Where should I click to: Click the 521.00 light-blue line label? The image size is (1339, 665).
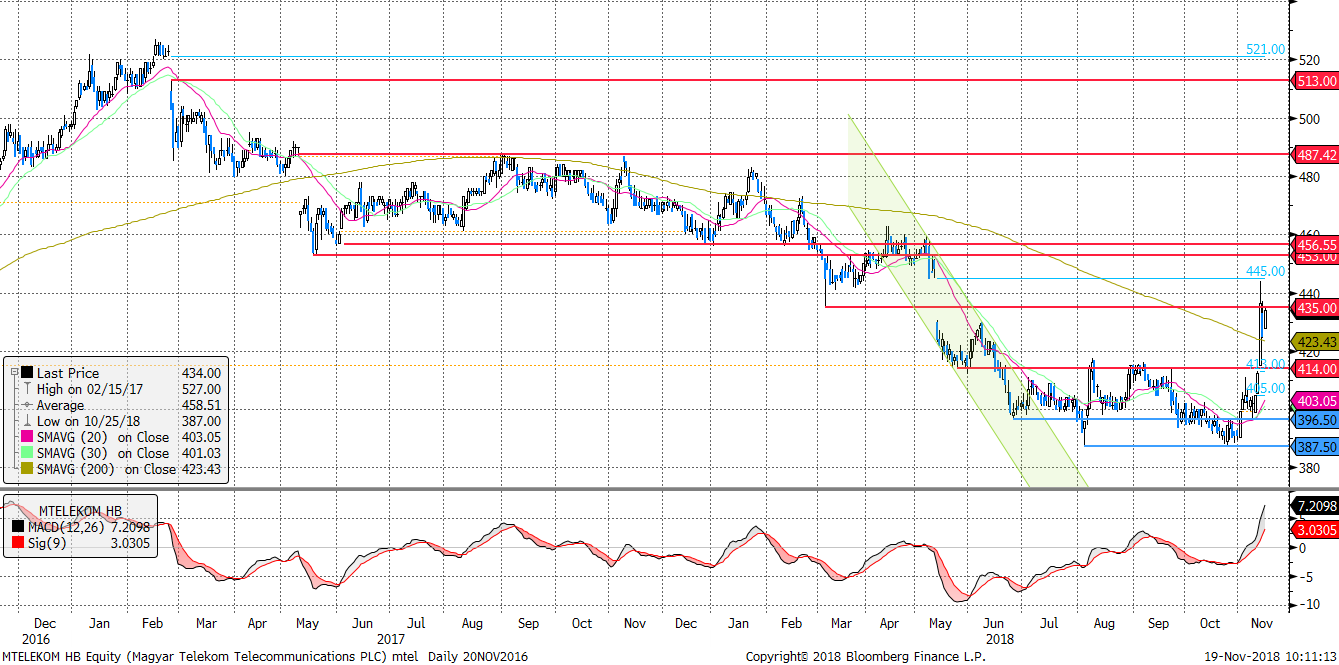coord(1265,49)
